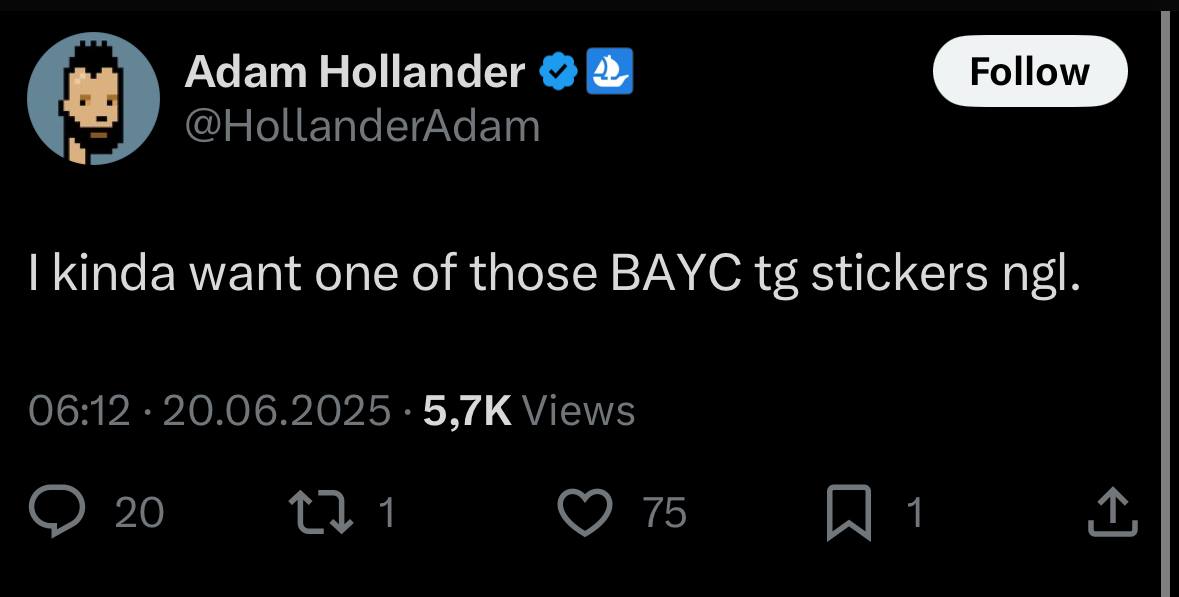Click the repost count of 1
Image resolution: width=1179 pixels, height=597 pixels.
(x=386, y=513)
